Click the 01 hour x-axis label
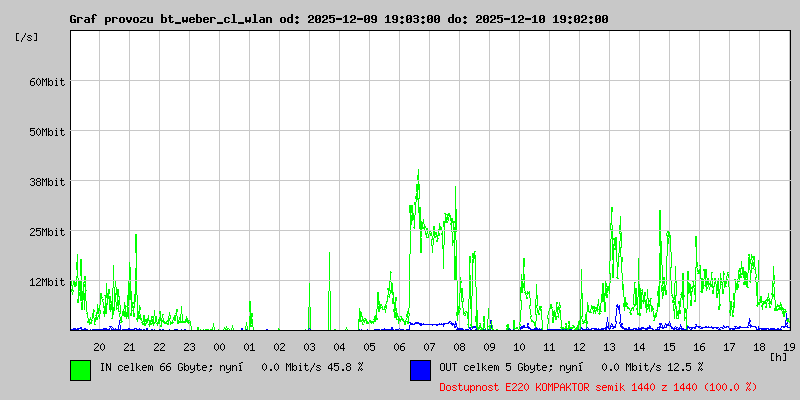The height and width of the screenshot is (400, 800). coord(249,347)
